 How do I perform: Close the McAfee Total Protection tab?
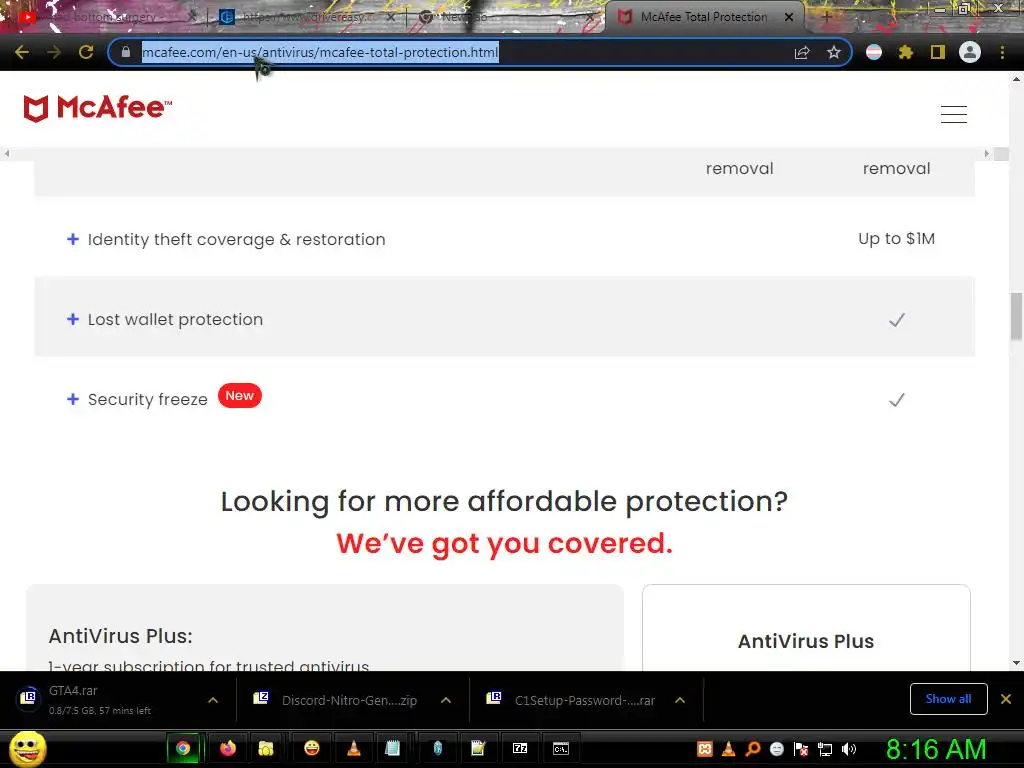point(789,17)
